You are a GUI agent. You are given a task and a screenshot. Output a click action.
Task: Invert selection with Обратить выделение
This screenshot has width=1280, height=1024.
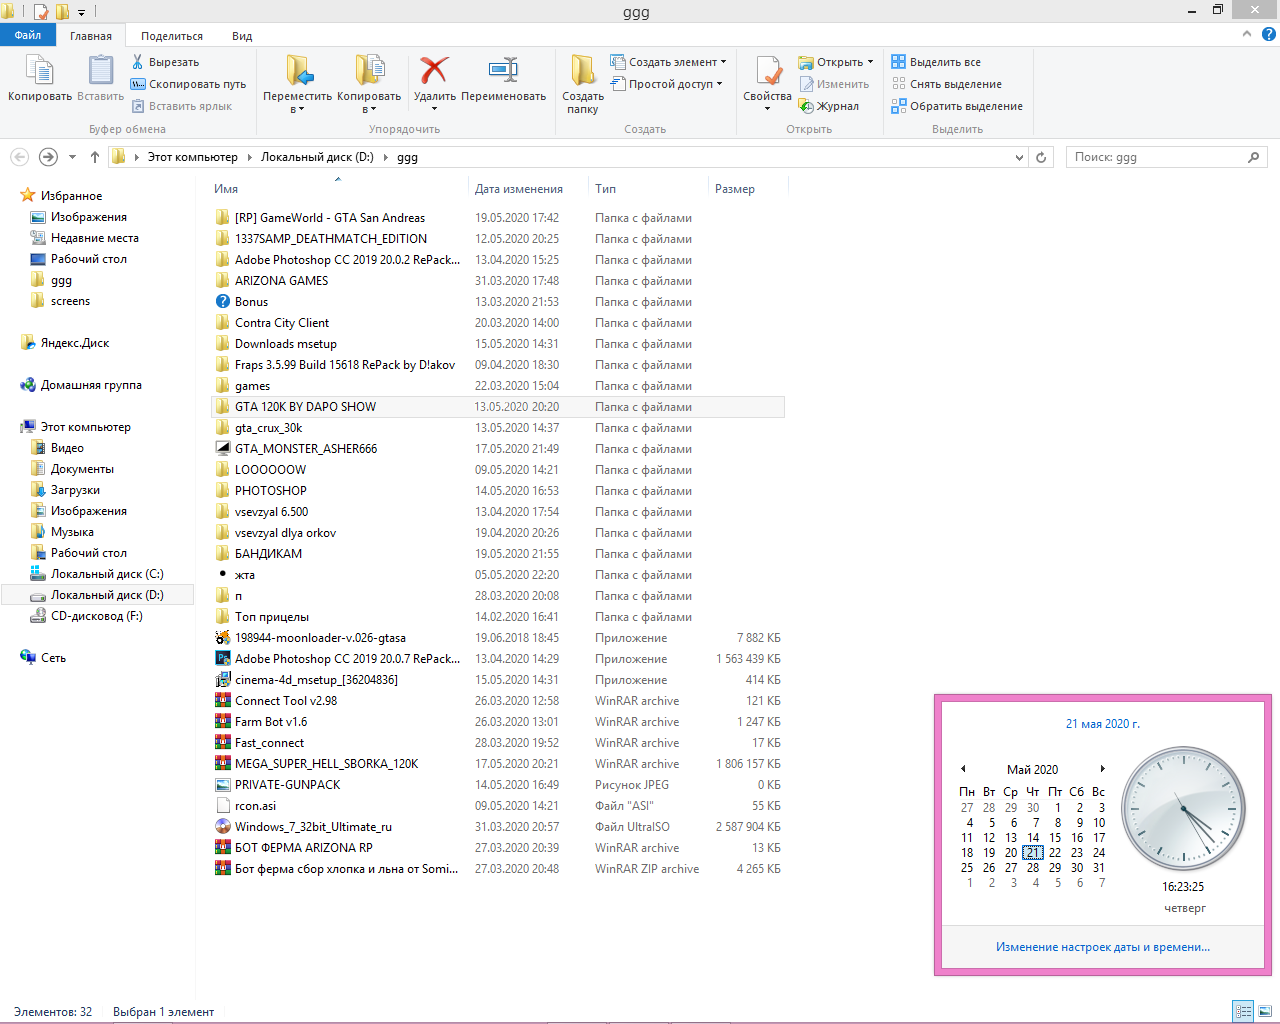click(x=965, y=106)
